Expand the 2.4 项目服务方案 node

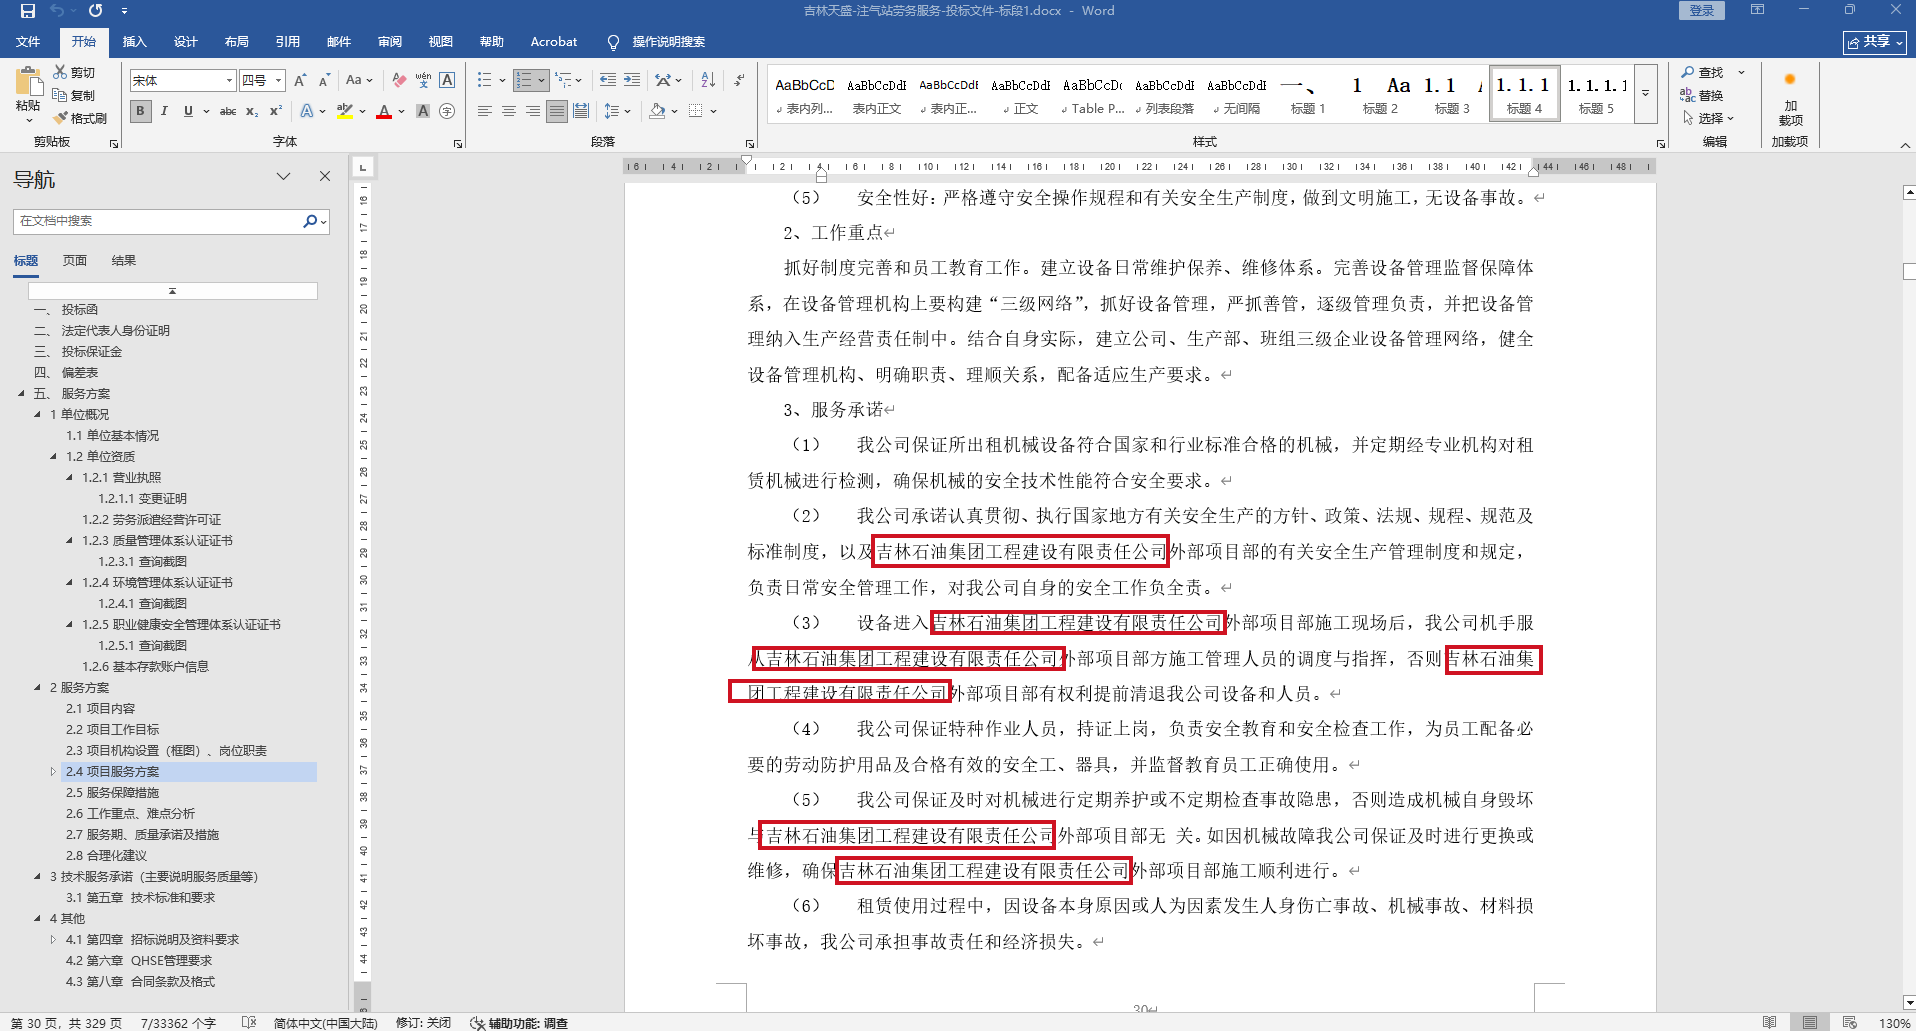(53, 771)
